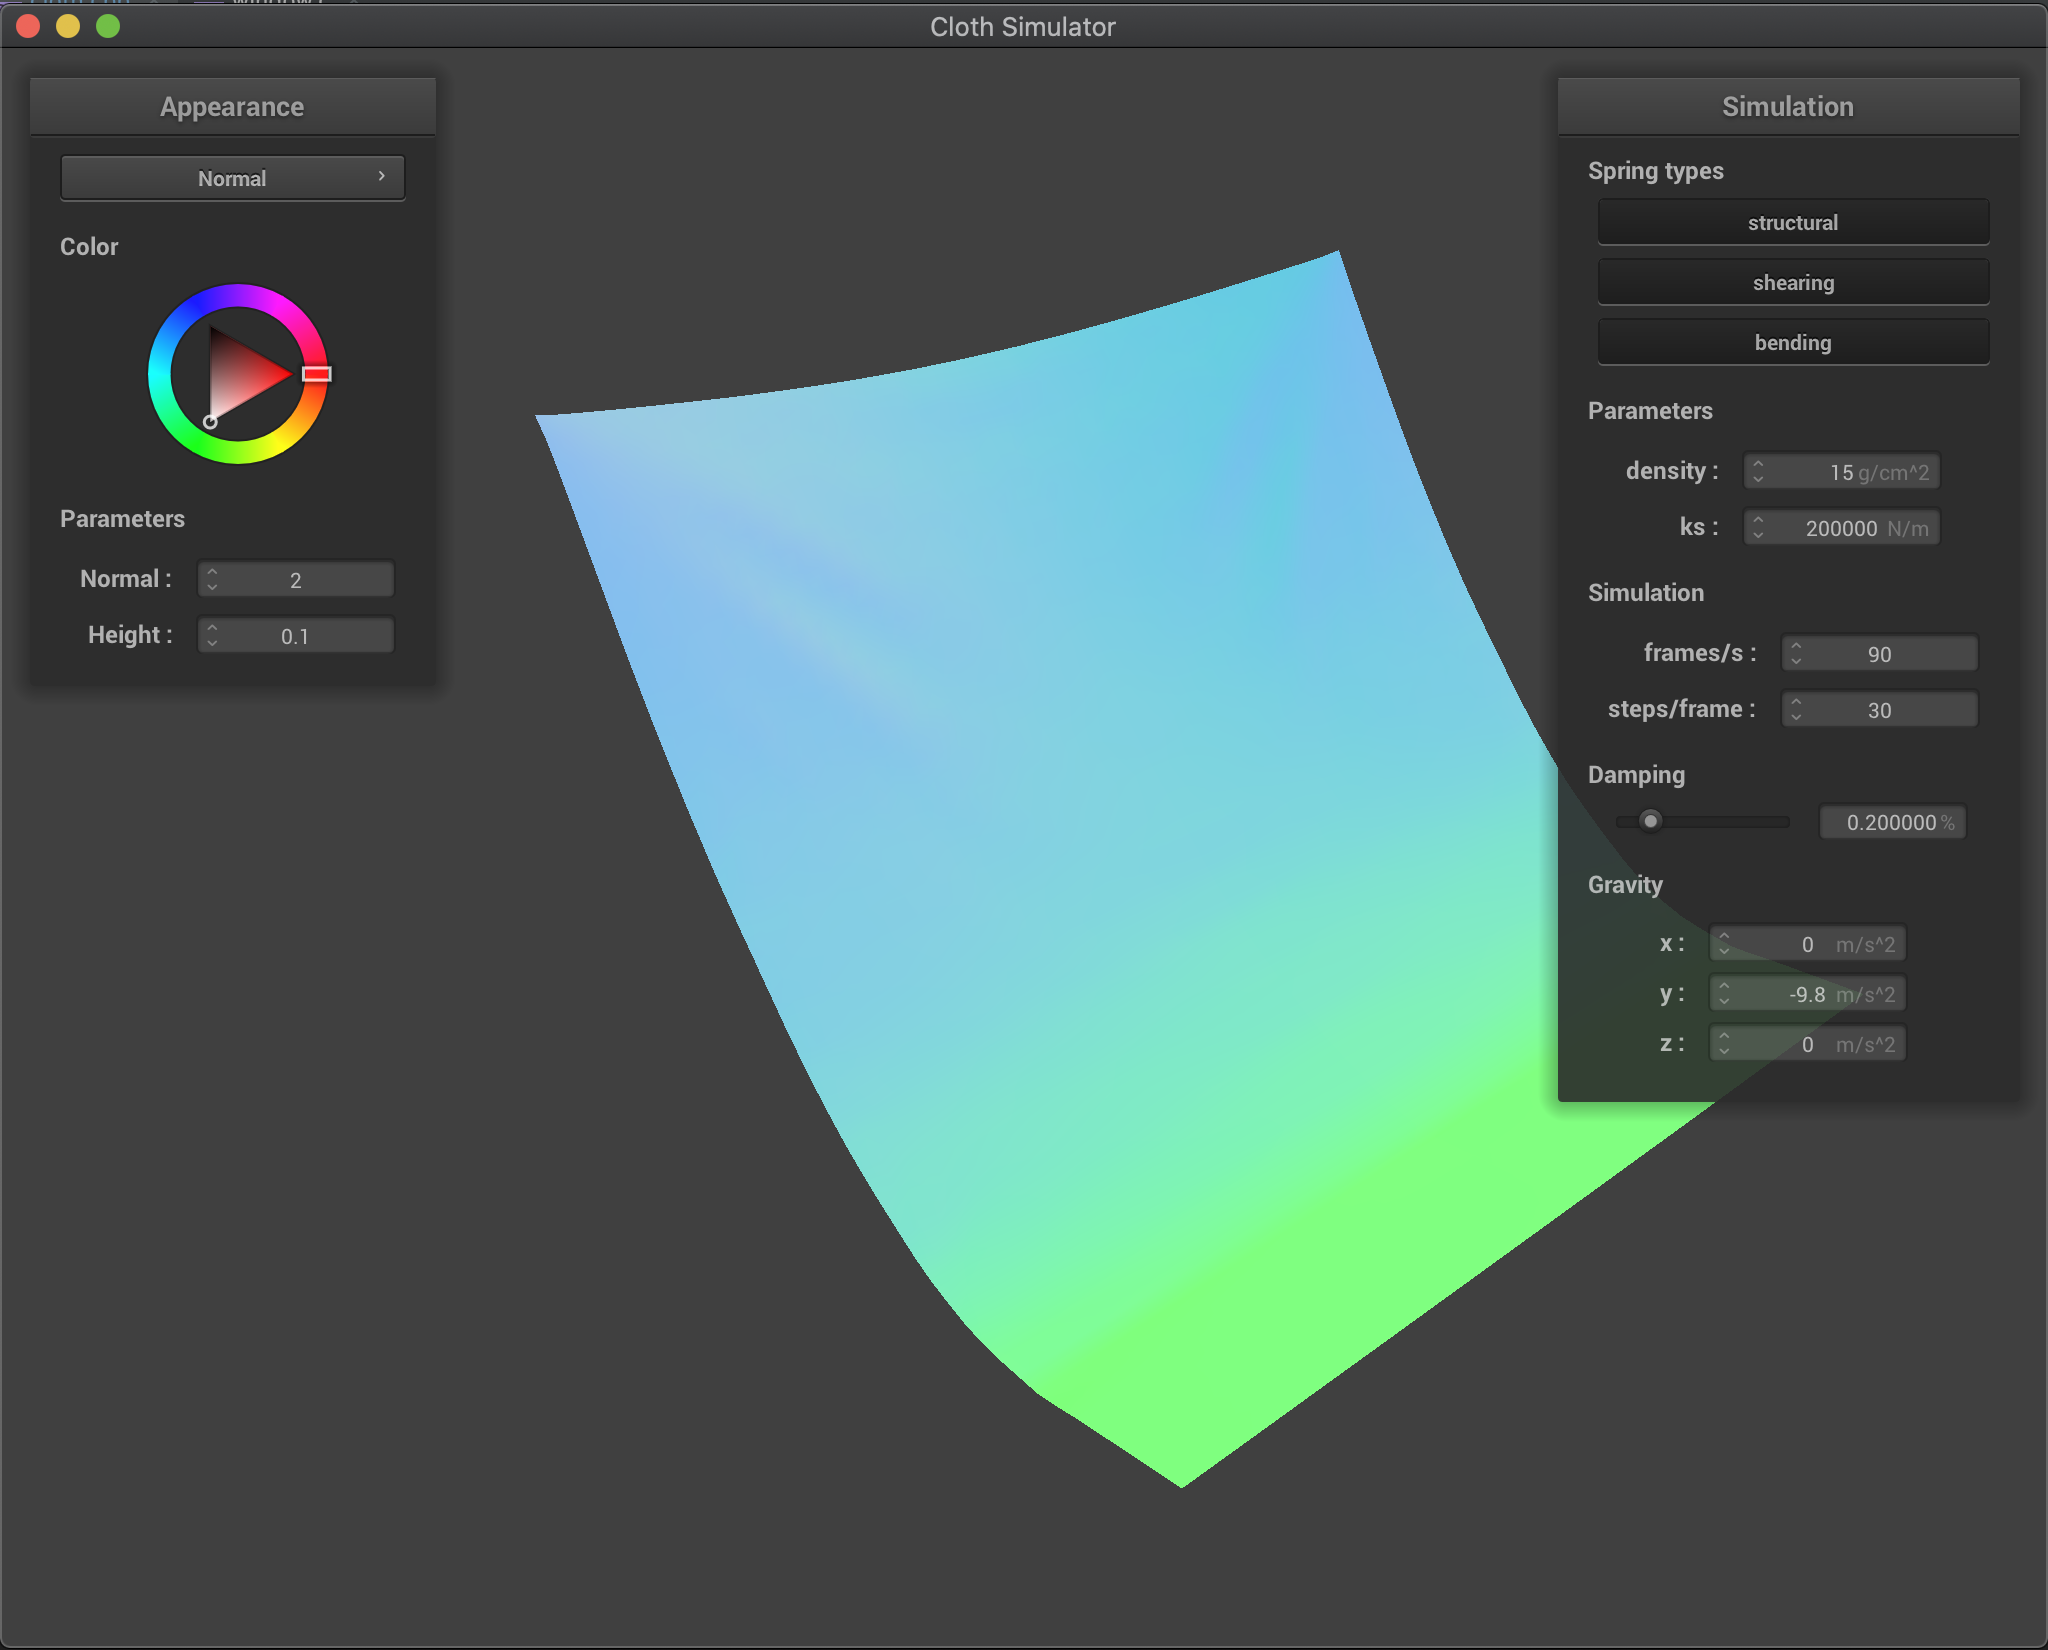Click the Normal parameter stepper arrows

point(212,579)
